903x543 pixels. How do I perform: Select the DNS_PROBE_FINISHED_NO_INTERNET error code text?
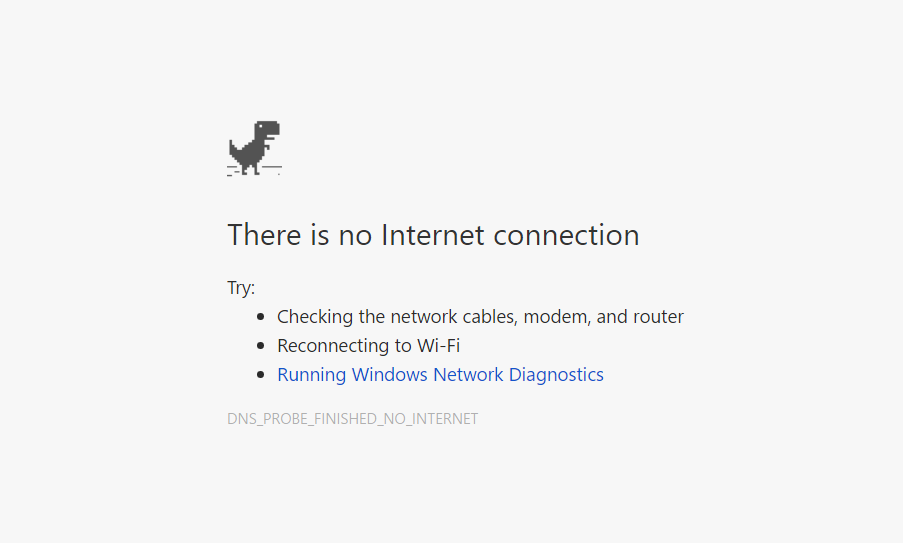(x=352, y=419)
